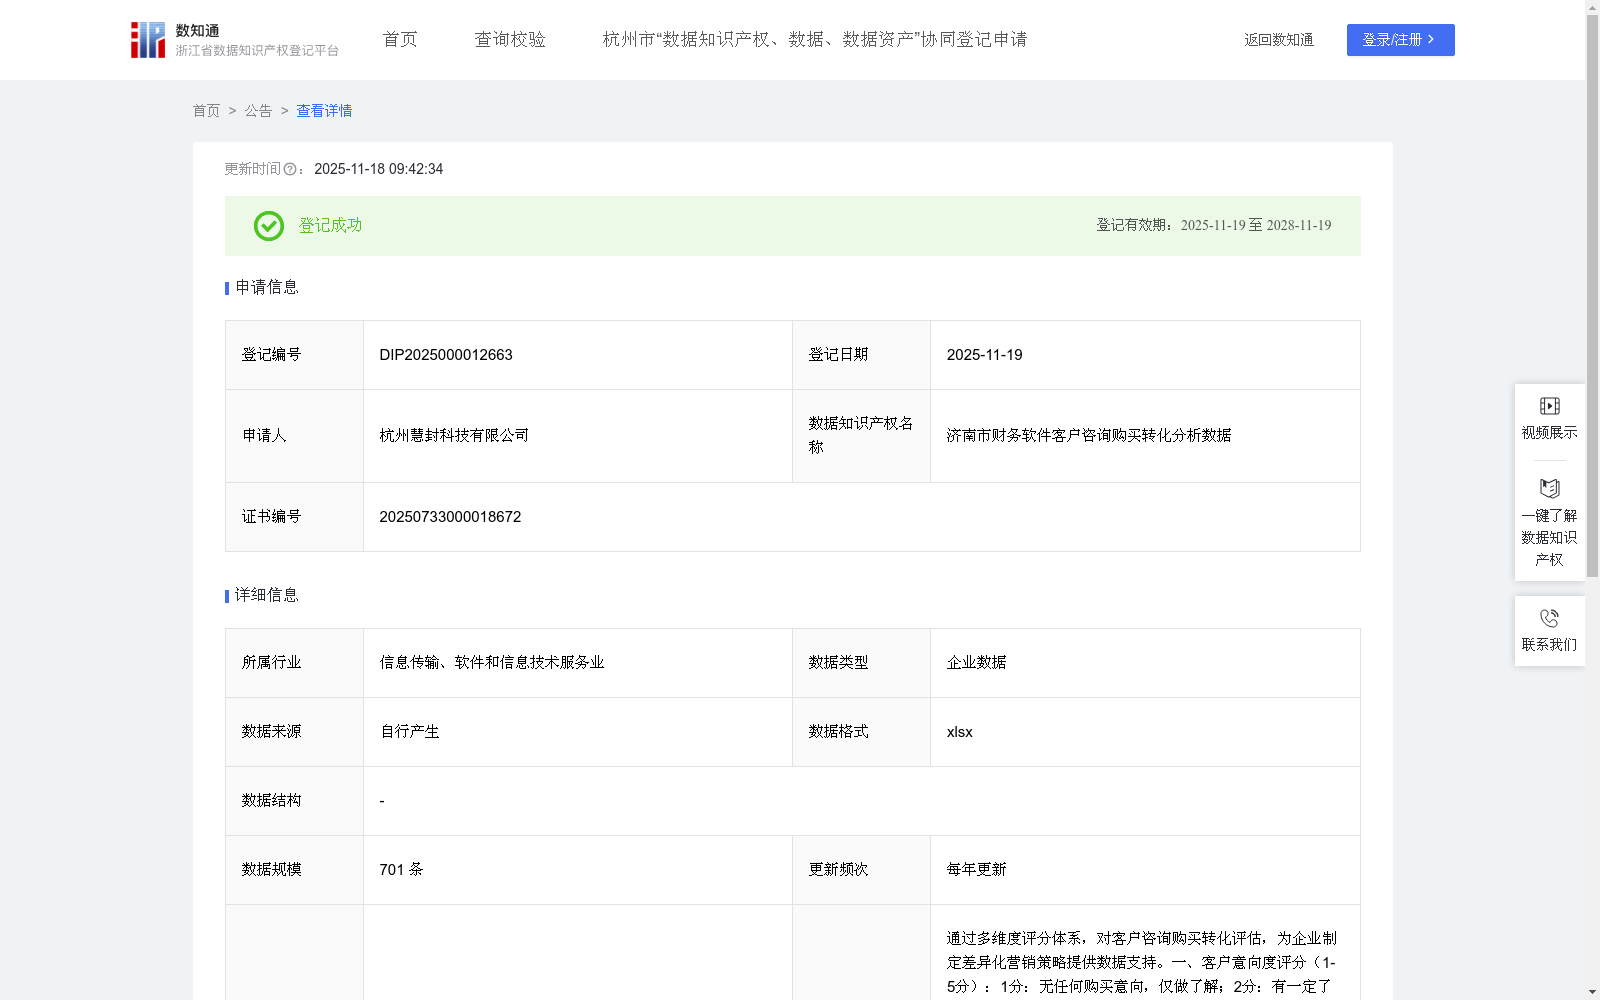
Task: Click the 返回数知通 link
Action: pyautogui.click(x=1278, y=40)
